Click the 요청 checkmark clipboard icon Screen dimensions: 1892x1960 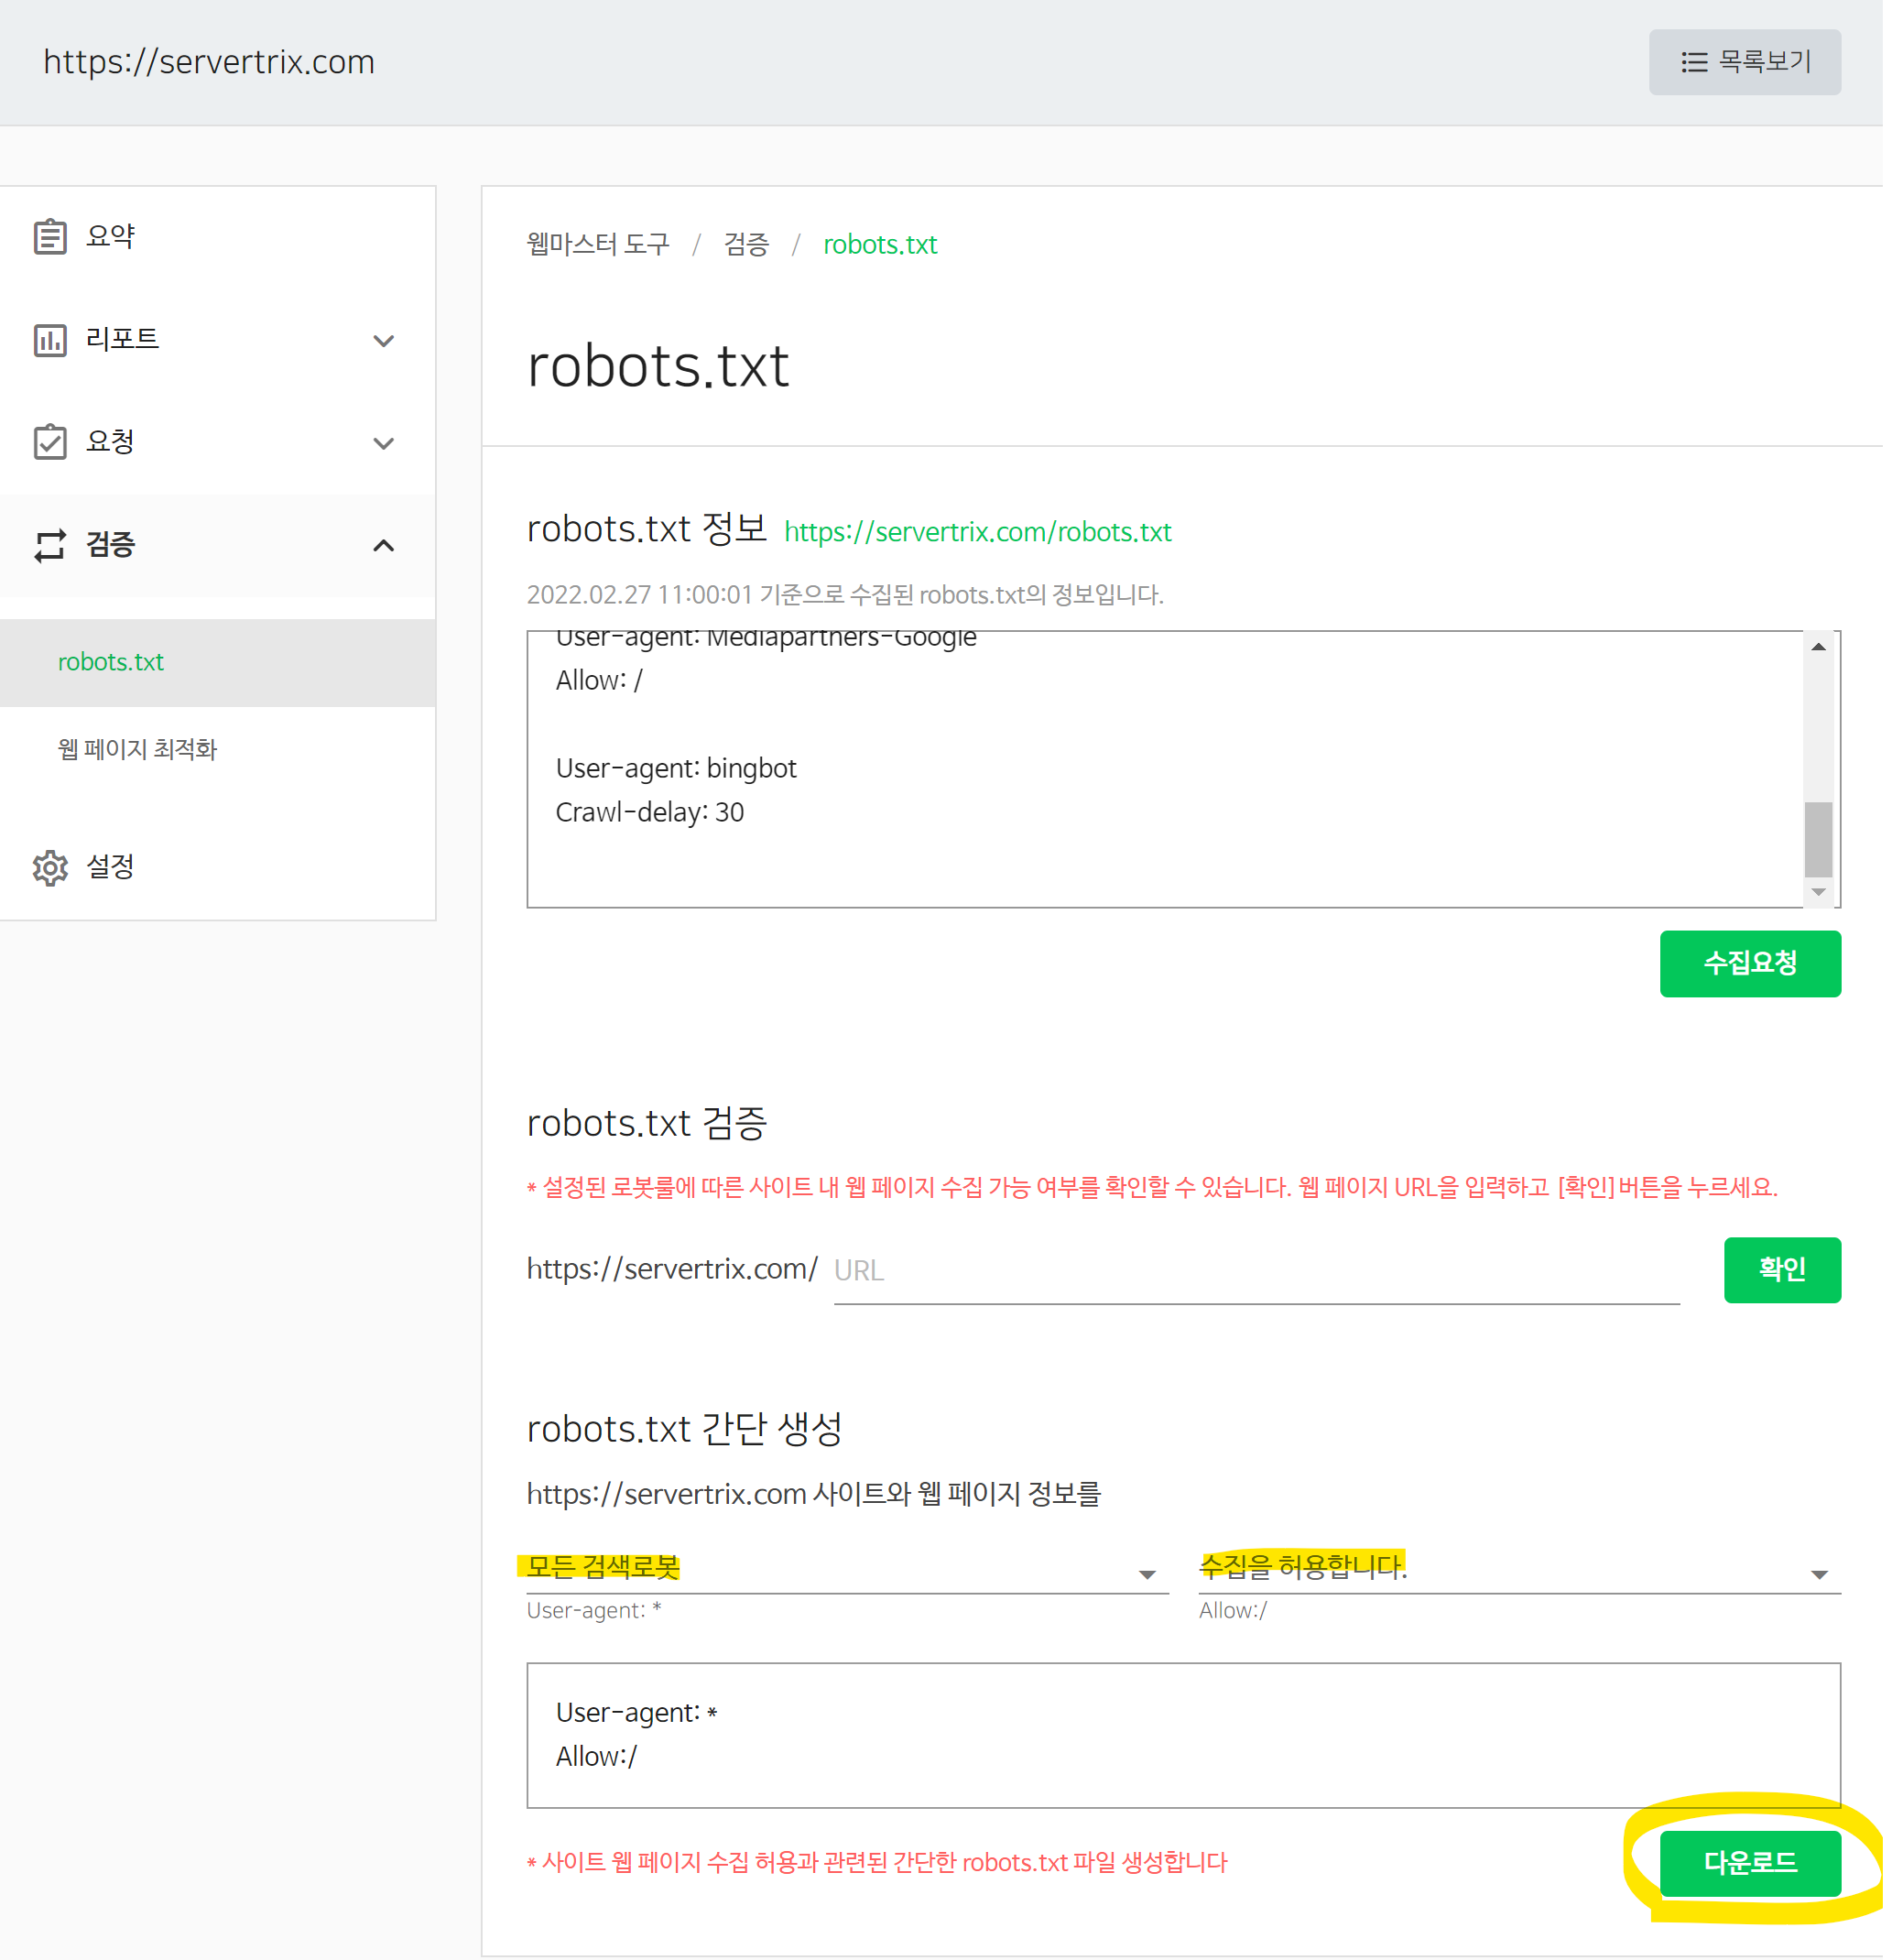coord(50,442)
